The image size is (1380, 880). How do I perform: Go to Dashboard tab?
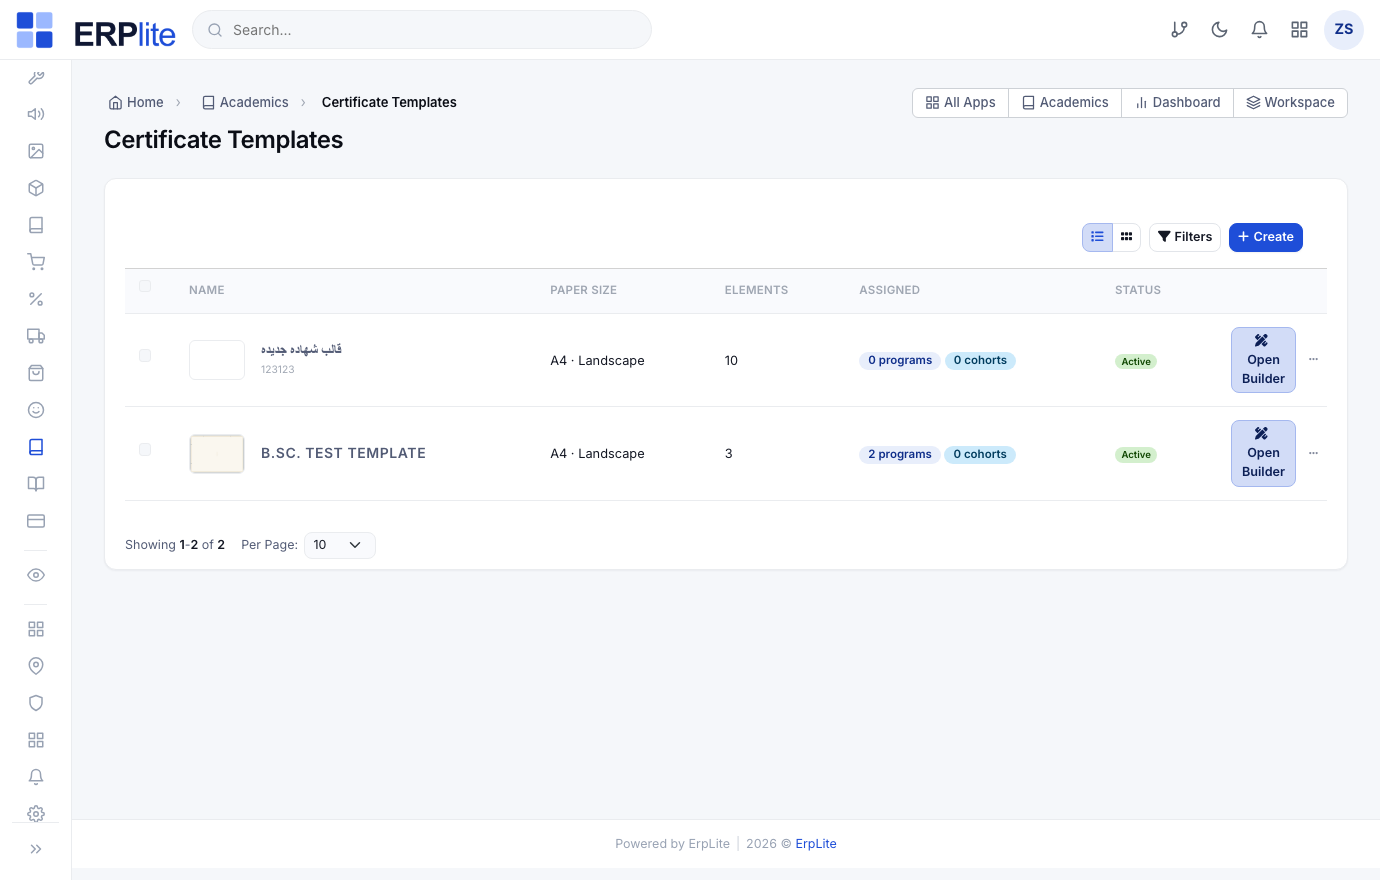1177,103
